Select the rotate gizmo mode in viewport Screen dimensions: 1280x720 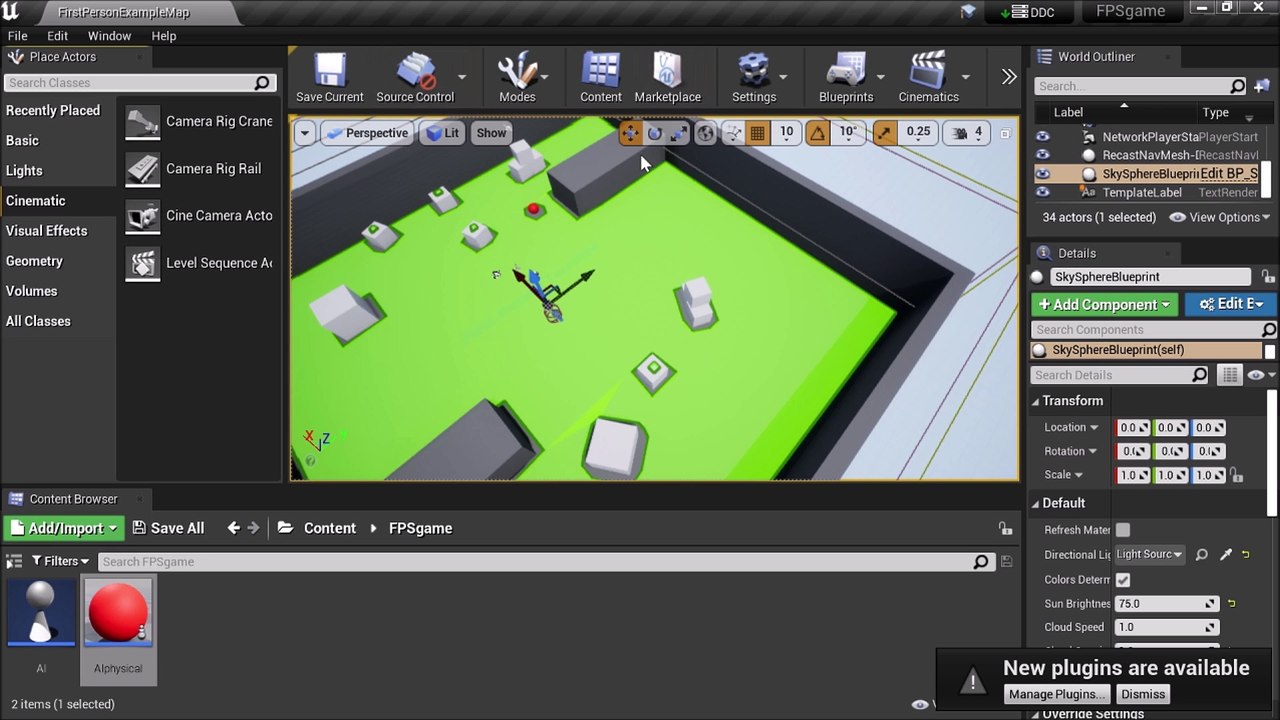[655, 133]
